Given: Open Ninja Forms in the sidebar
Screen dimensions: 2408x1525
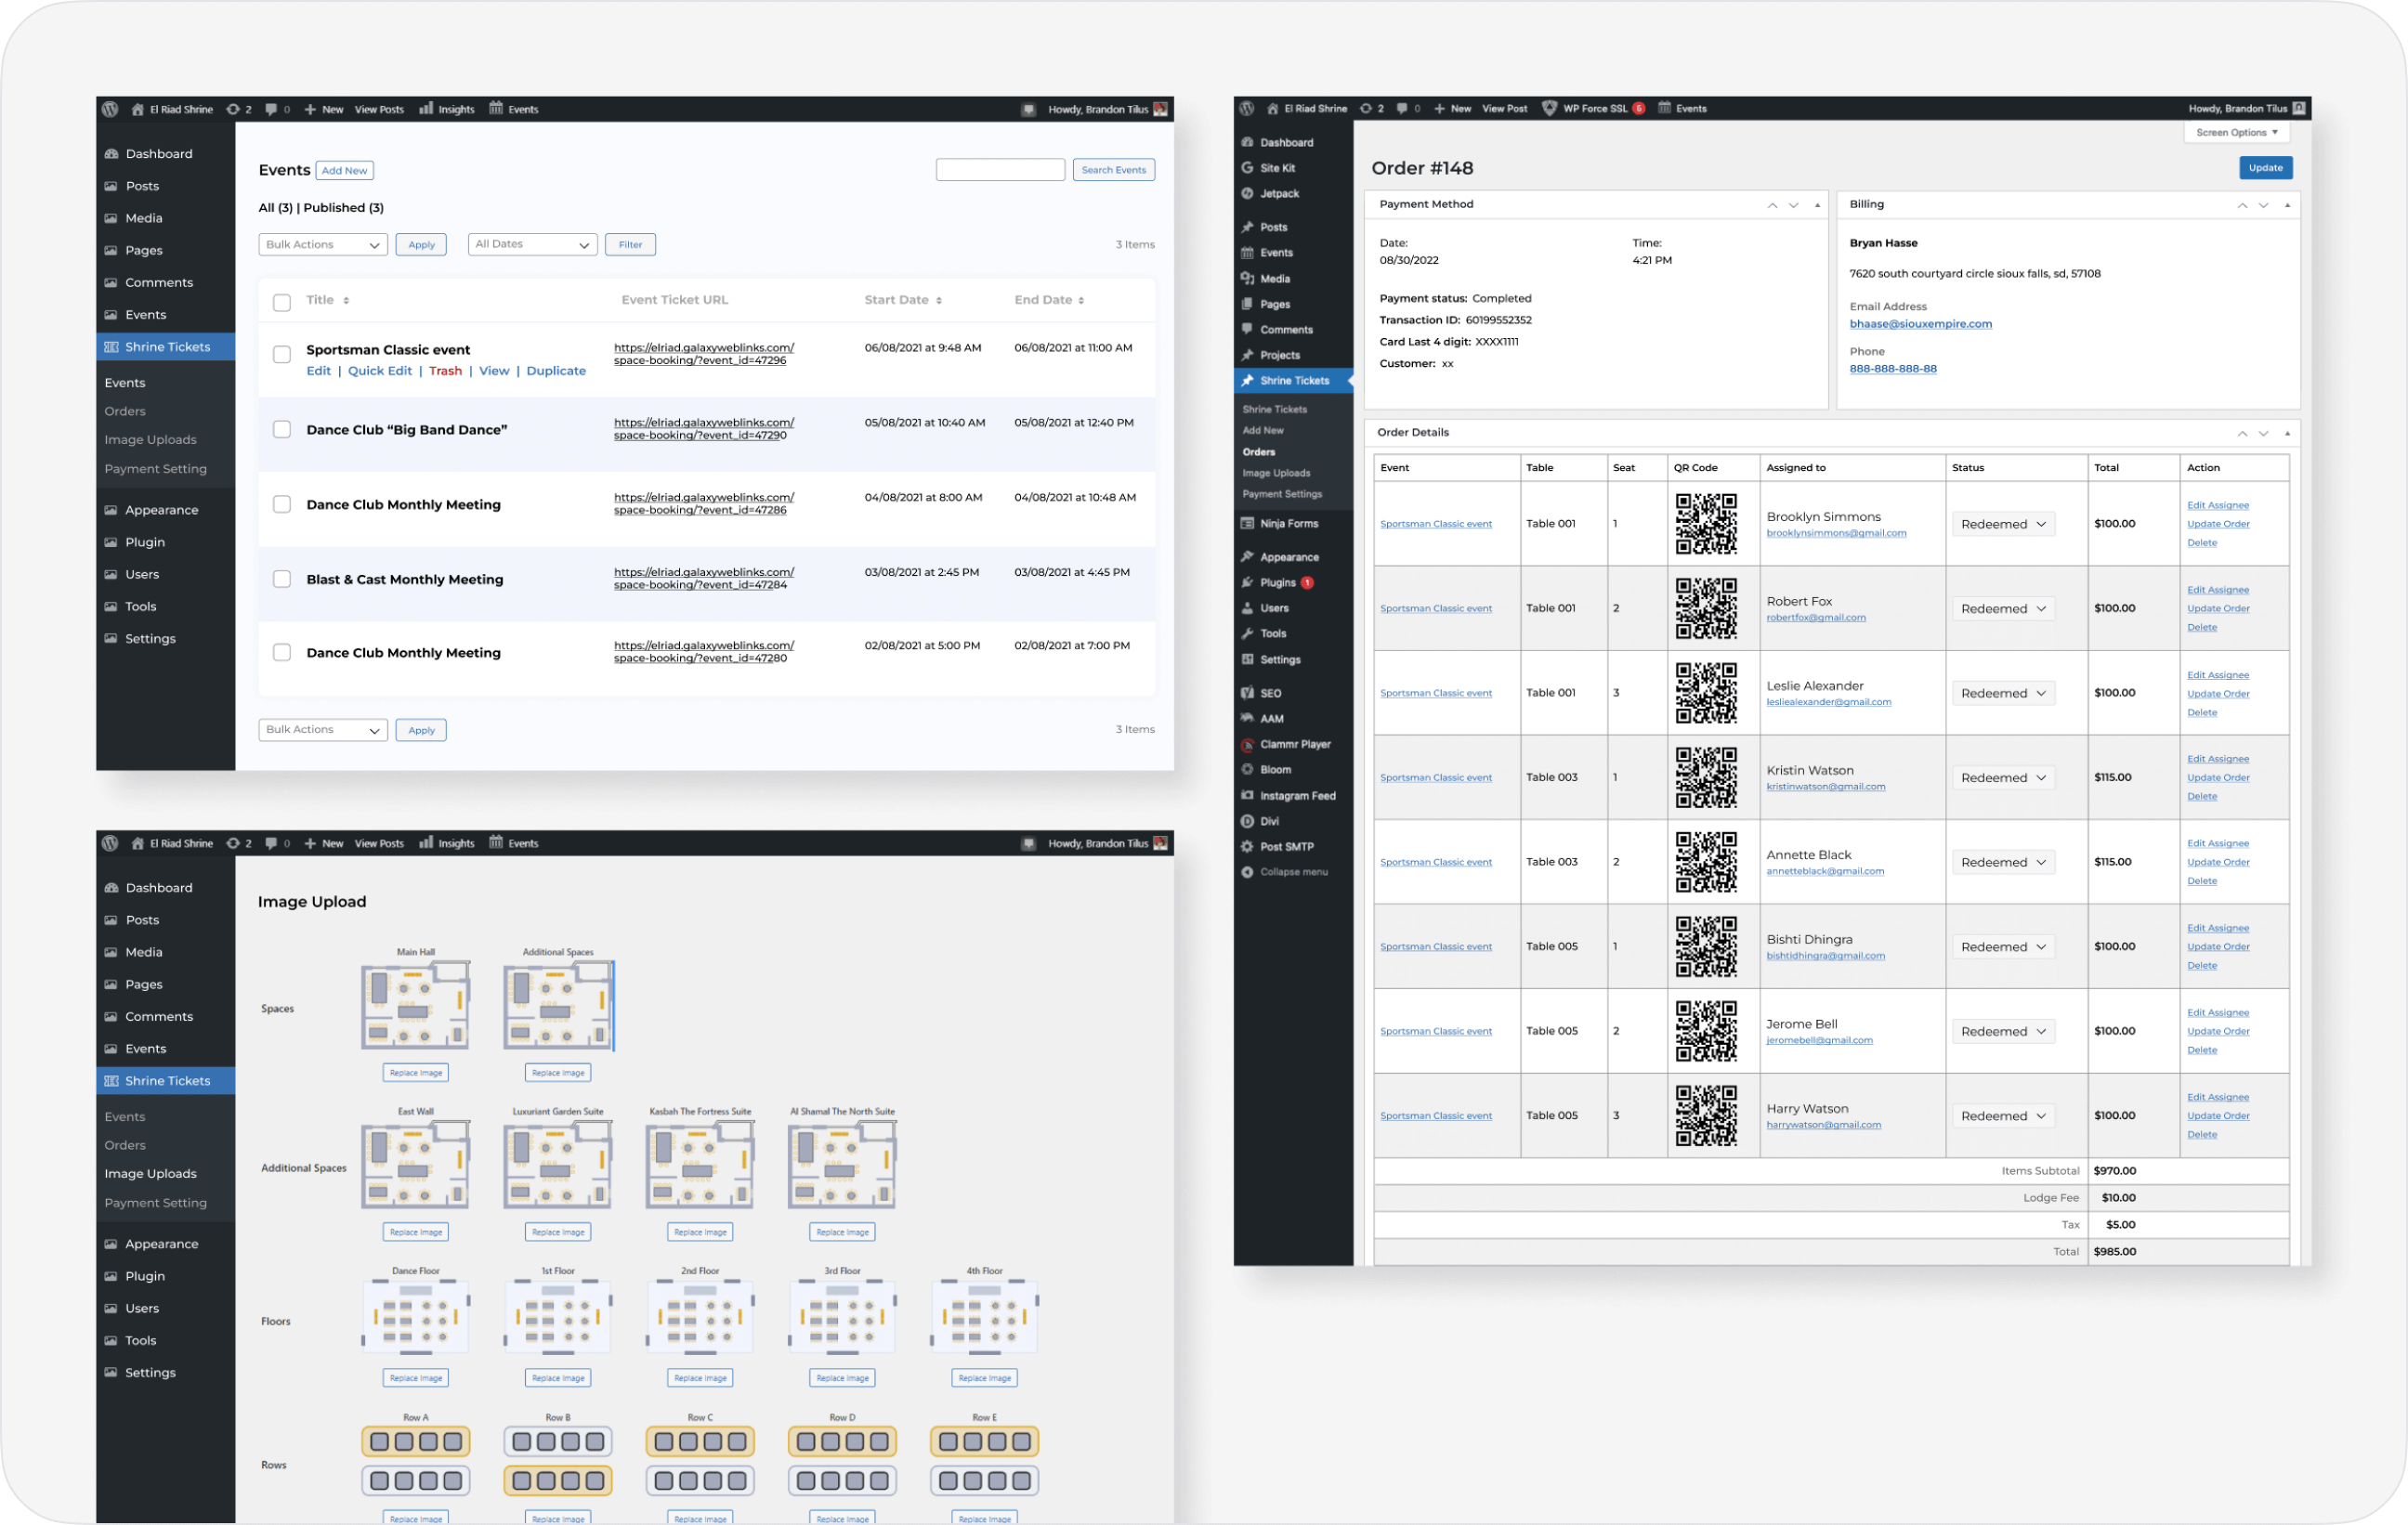Looking at the screenshot, I should (1288, 523).
